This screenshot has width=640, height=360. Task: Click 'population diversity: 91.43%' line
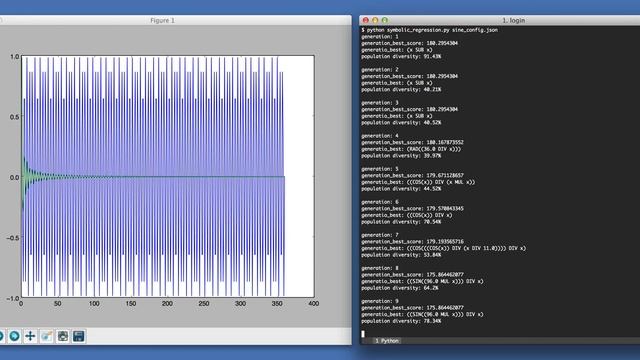coord(401,56)
